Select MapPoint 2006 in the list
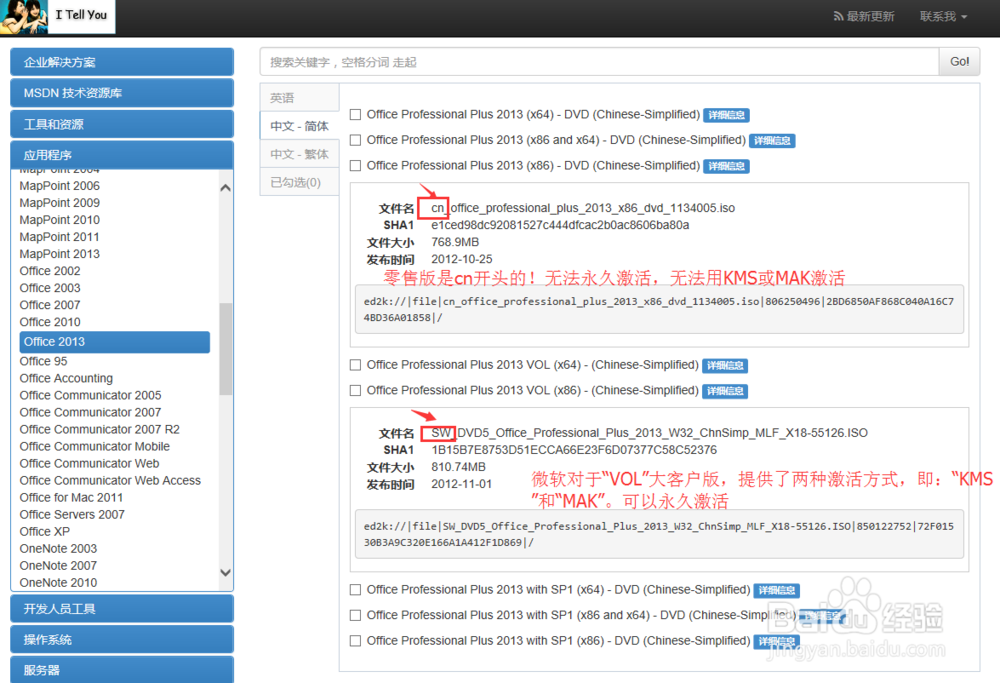This screenshot has width=1000, height=683. (59, 186)
